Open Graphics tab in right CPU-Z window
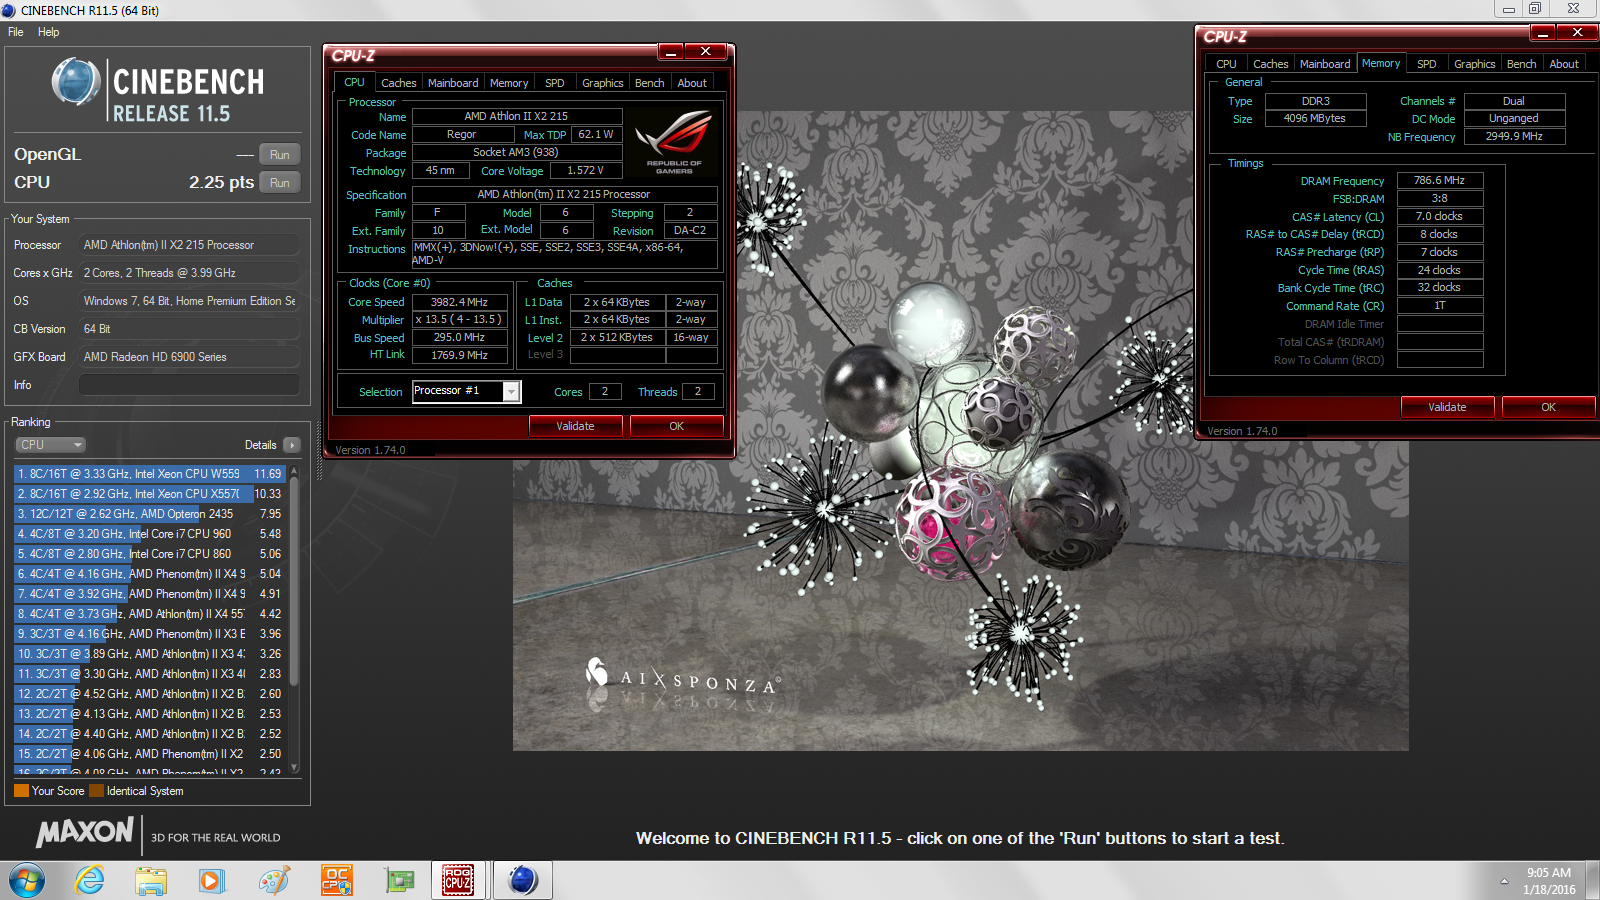Image resolution: width=1600 pixels, height=900 pixels. pos(1474,64)
